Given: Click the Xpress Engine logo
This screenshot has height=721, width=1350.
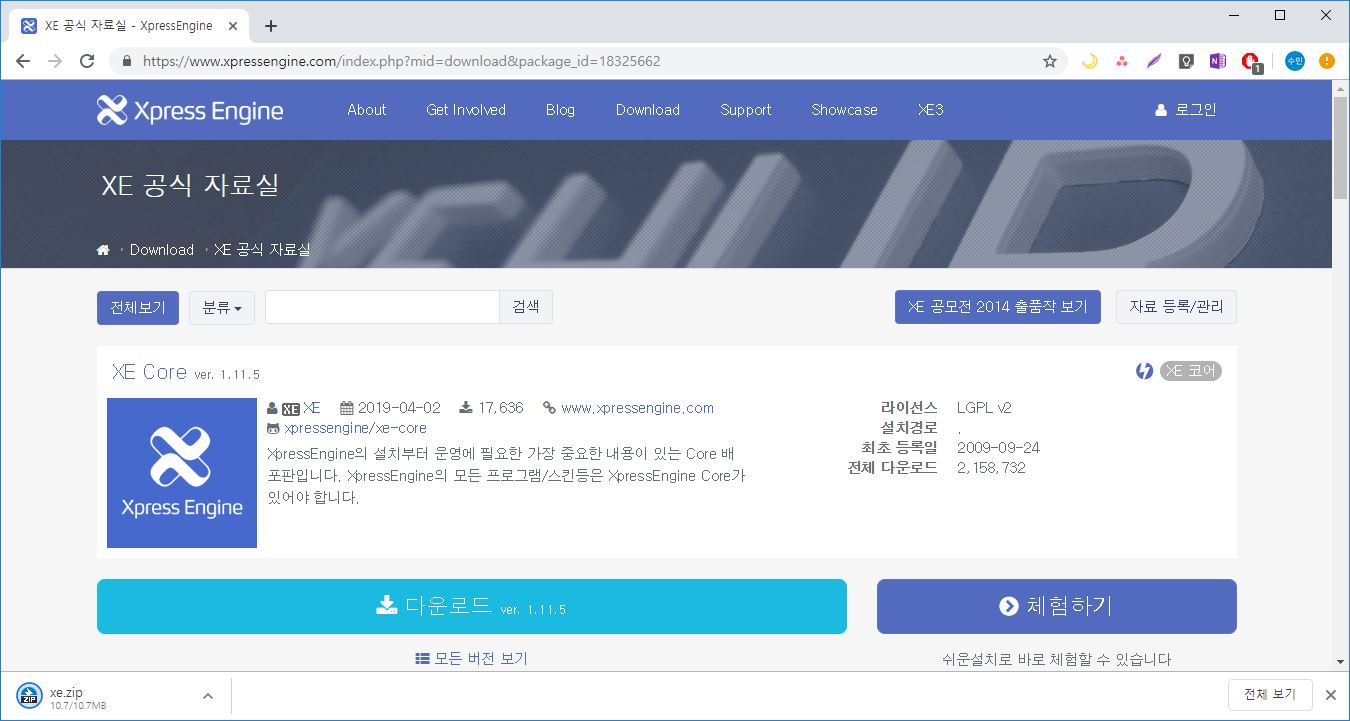Looking at the screenshot, I should click(x=190, y=110).
